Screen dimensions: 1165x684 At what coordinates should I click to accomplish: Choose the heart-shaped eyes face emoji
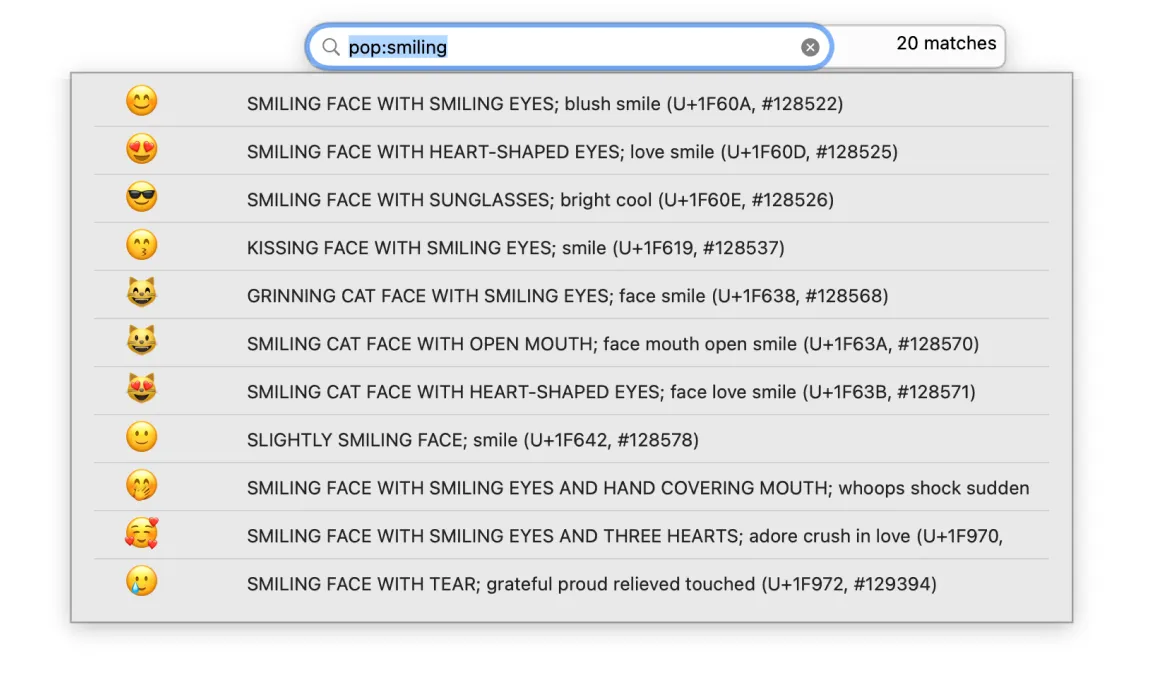(x=142, y=150)
